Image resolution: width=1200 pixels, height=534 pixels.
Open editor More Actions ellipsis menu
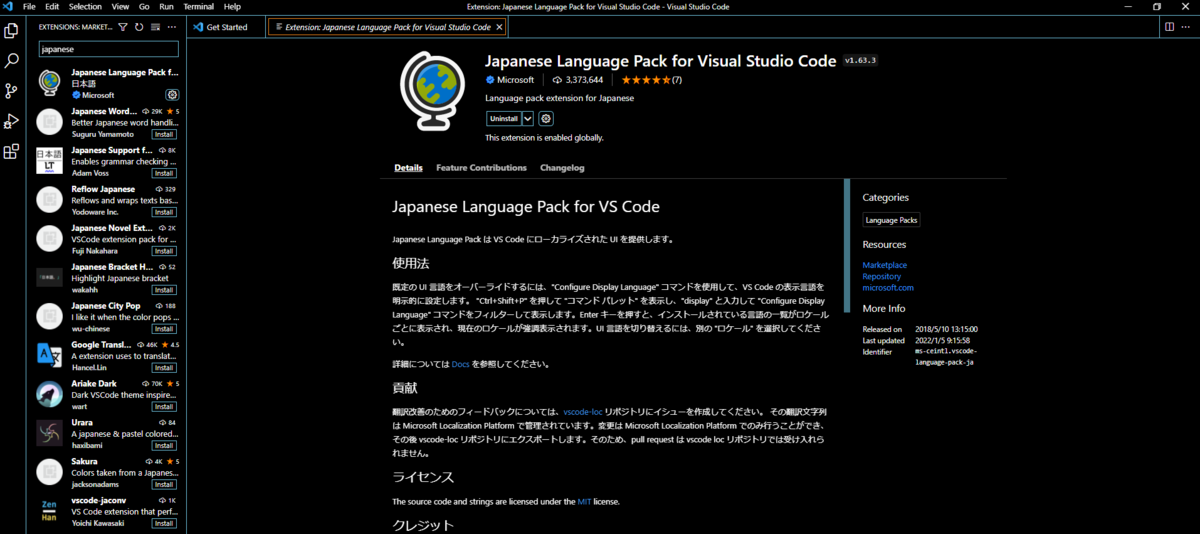[1187, 27]
